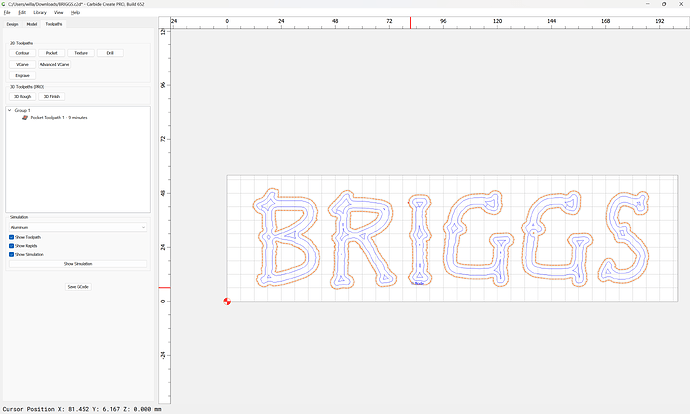Minimize the Carbide Create window

click(648, 4)
